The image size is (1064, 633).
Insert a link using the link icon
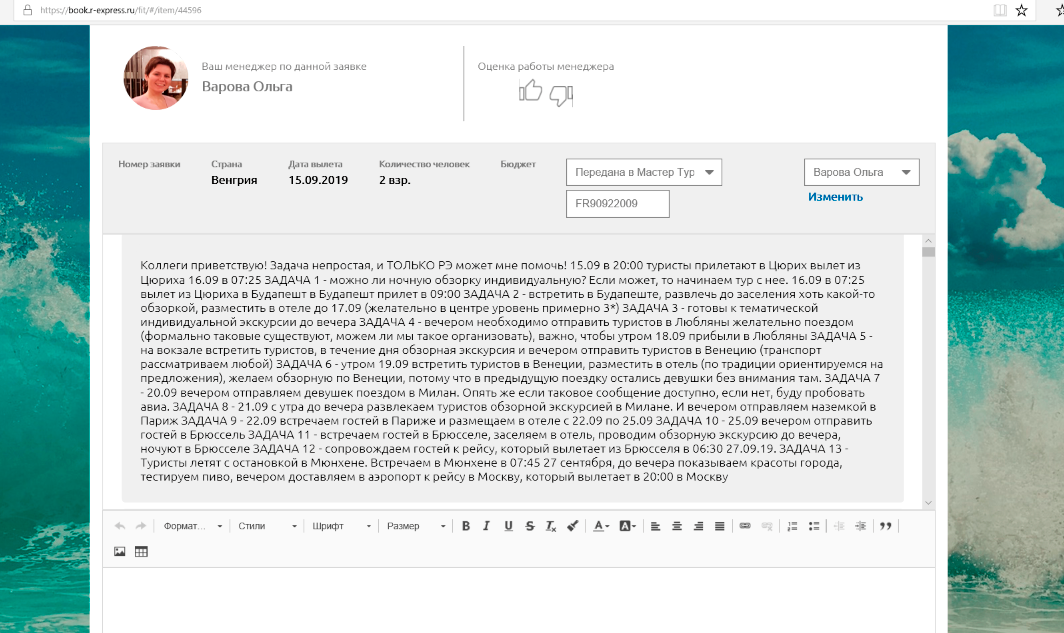(x=745, y=526)
